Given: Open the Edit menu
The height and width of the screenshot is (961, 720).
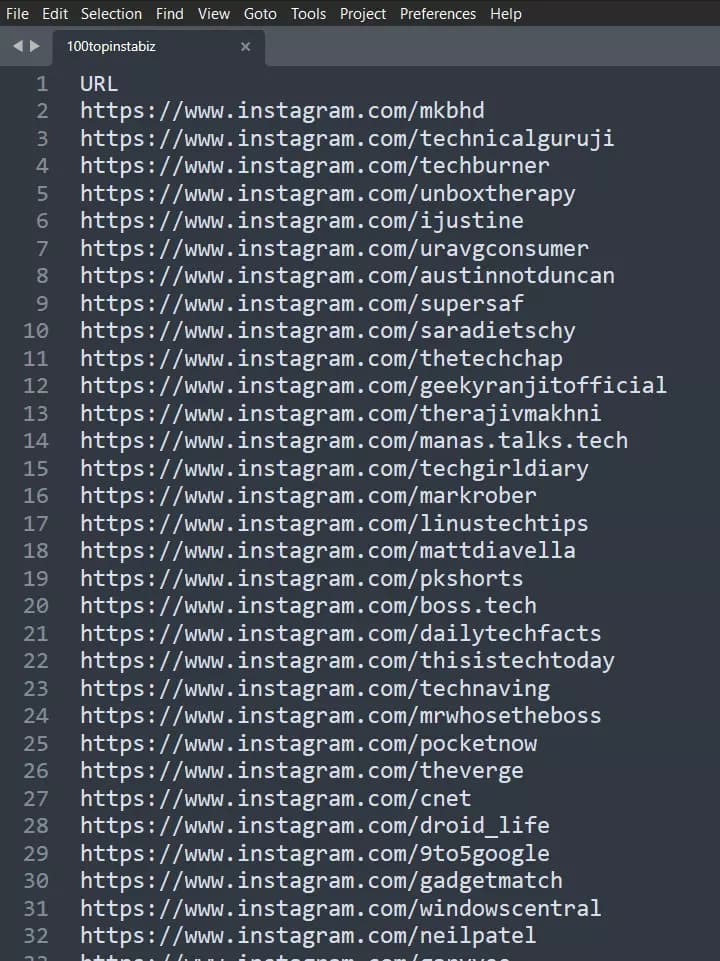Looking at the screenshot, I should click(55, 13).
